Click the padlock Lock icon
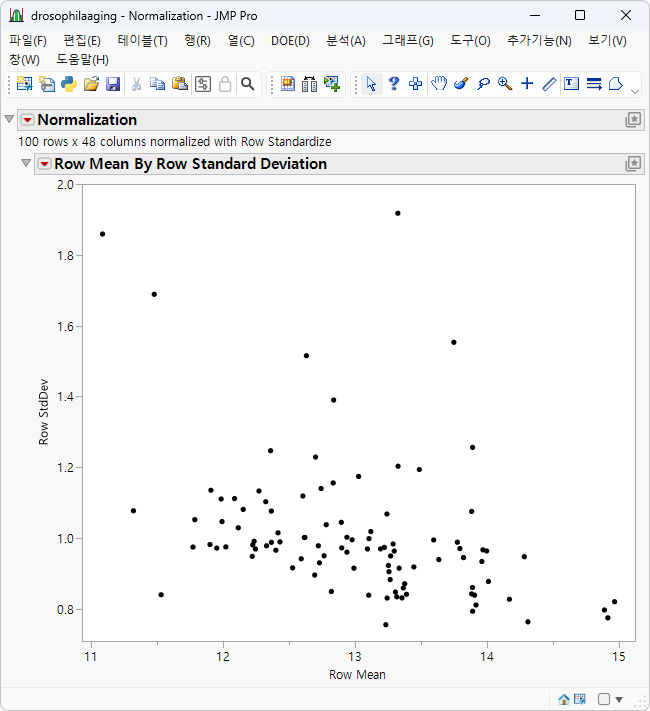 click(x=225, y=84)
